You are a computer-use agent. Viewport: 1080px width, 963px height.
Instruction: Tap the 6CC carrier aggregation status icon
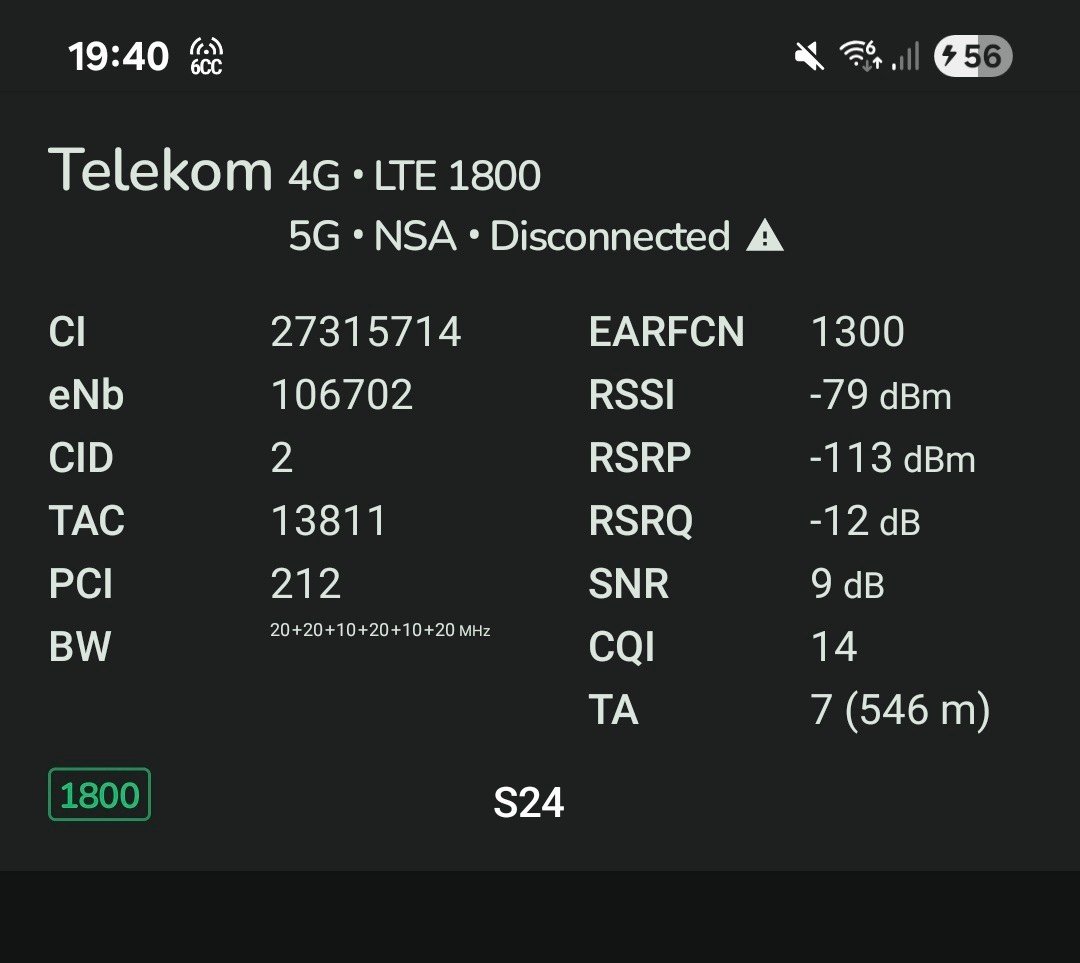(206, 56)
